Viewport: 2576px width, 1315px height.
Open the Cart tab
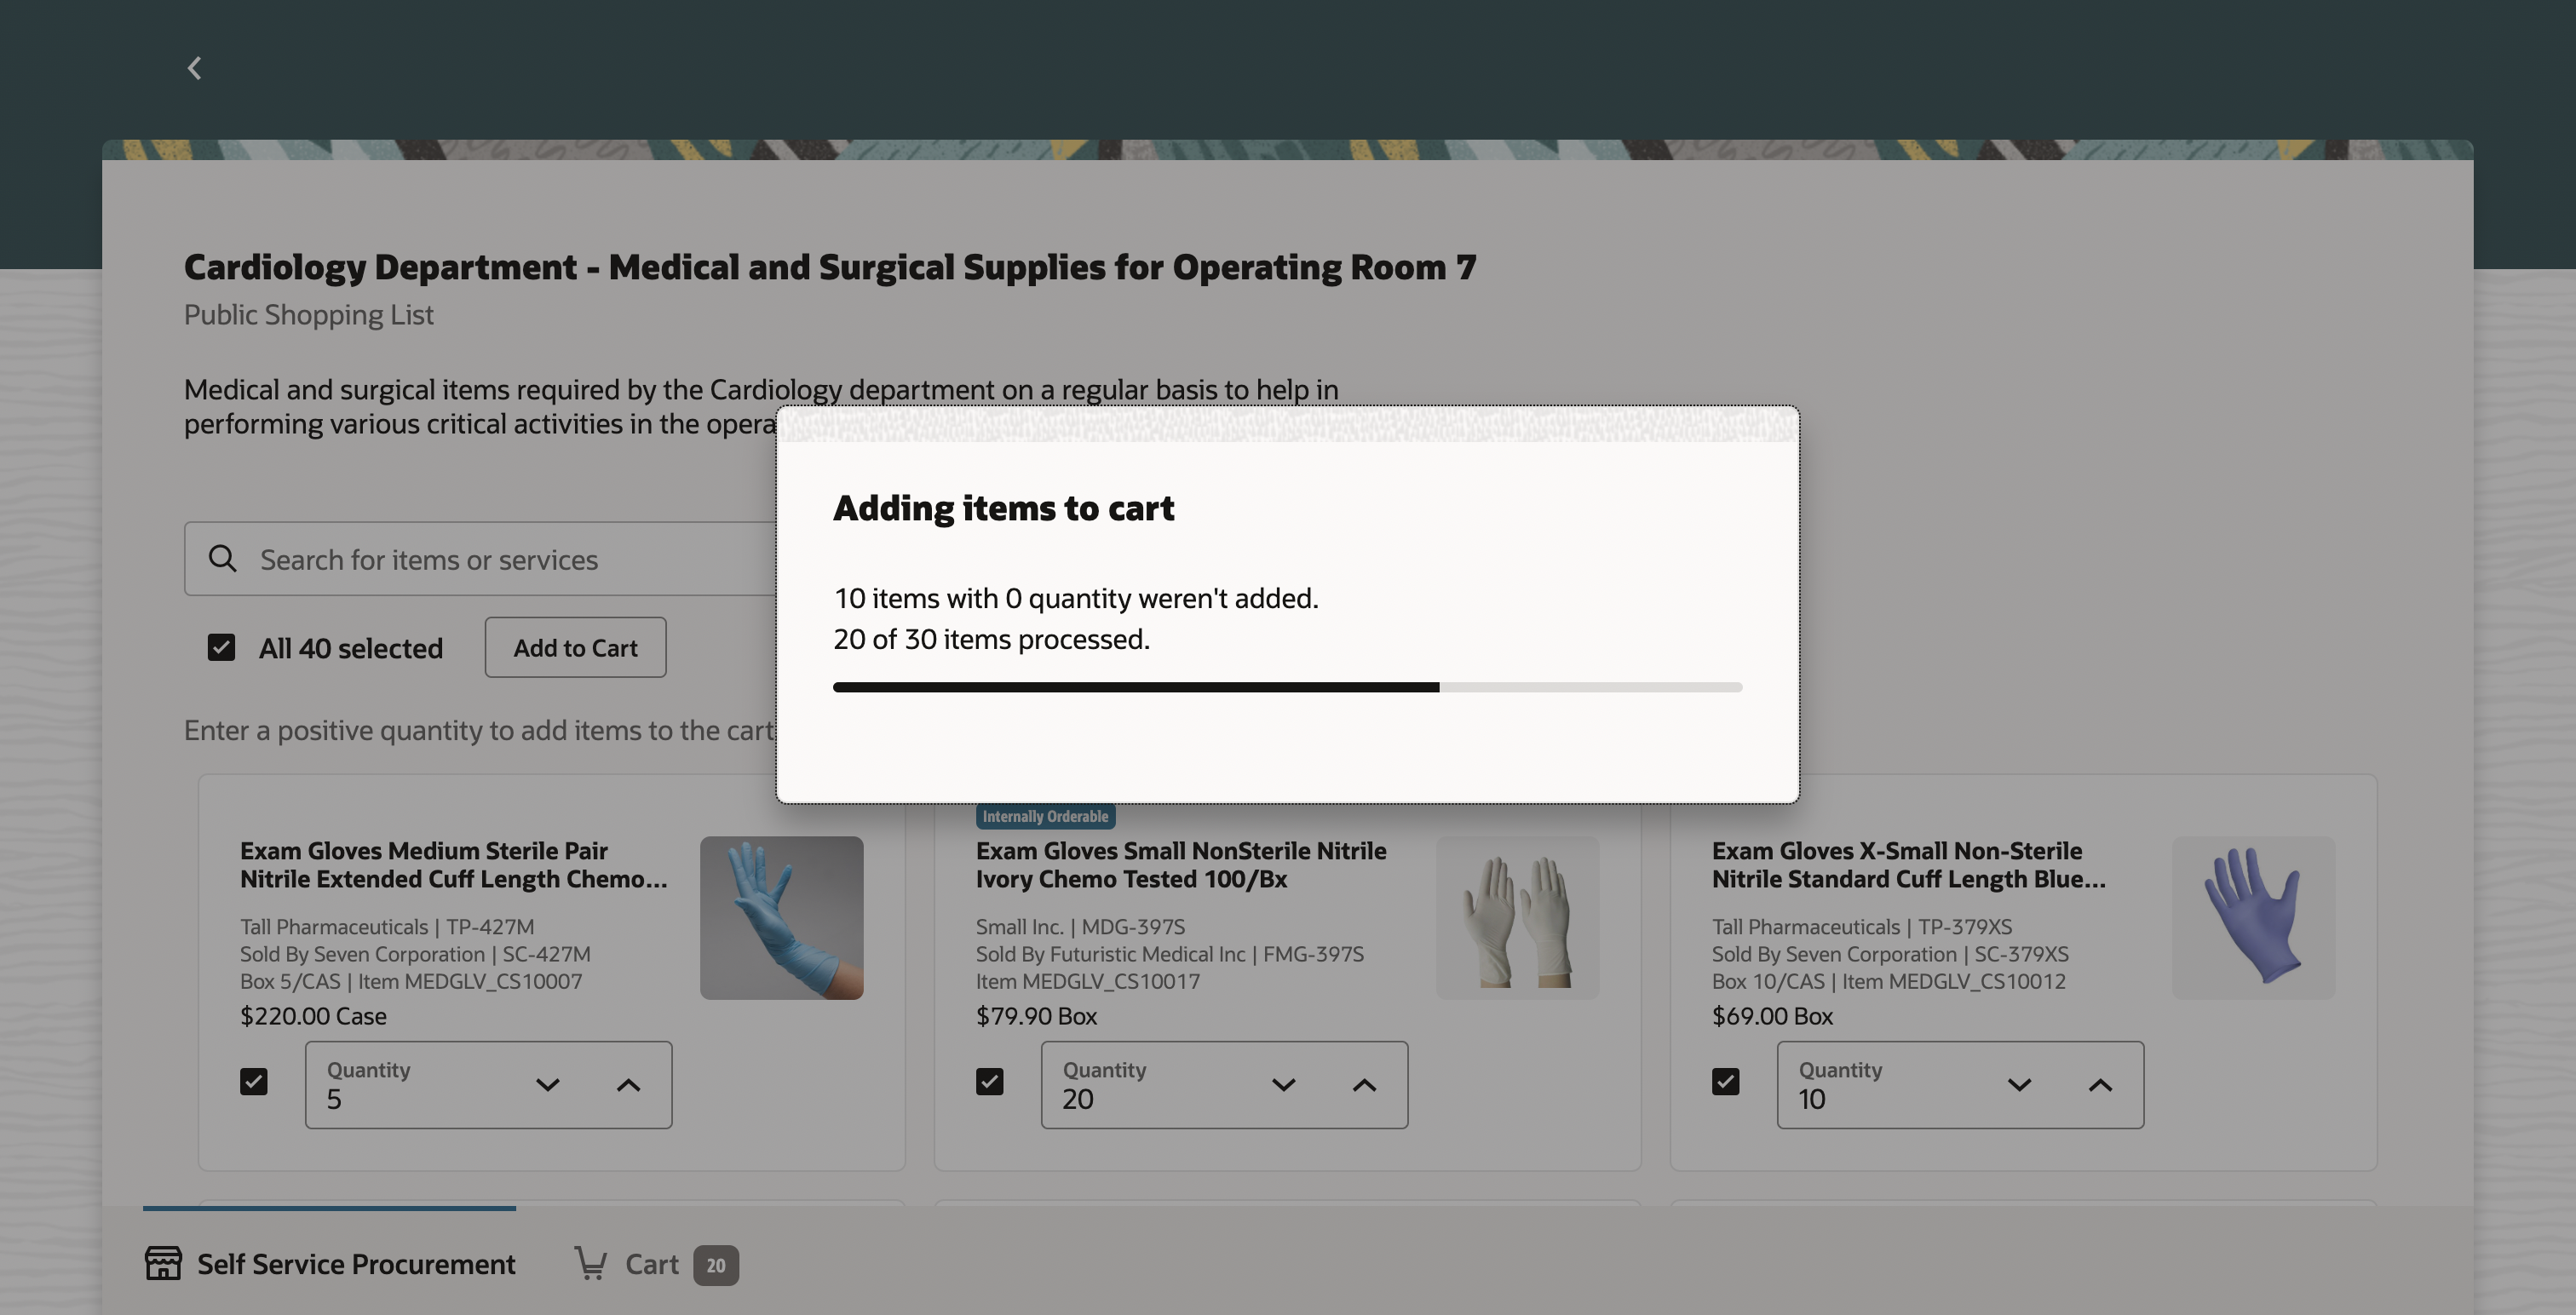click(652, 1264)
